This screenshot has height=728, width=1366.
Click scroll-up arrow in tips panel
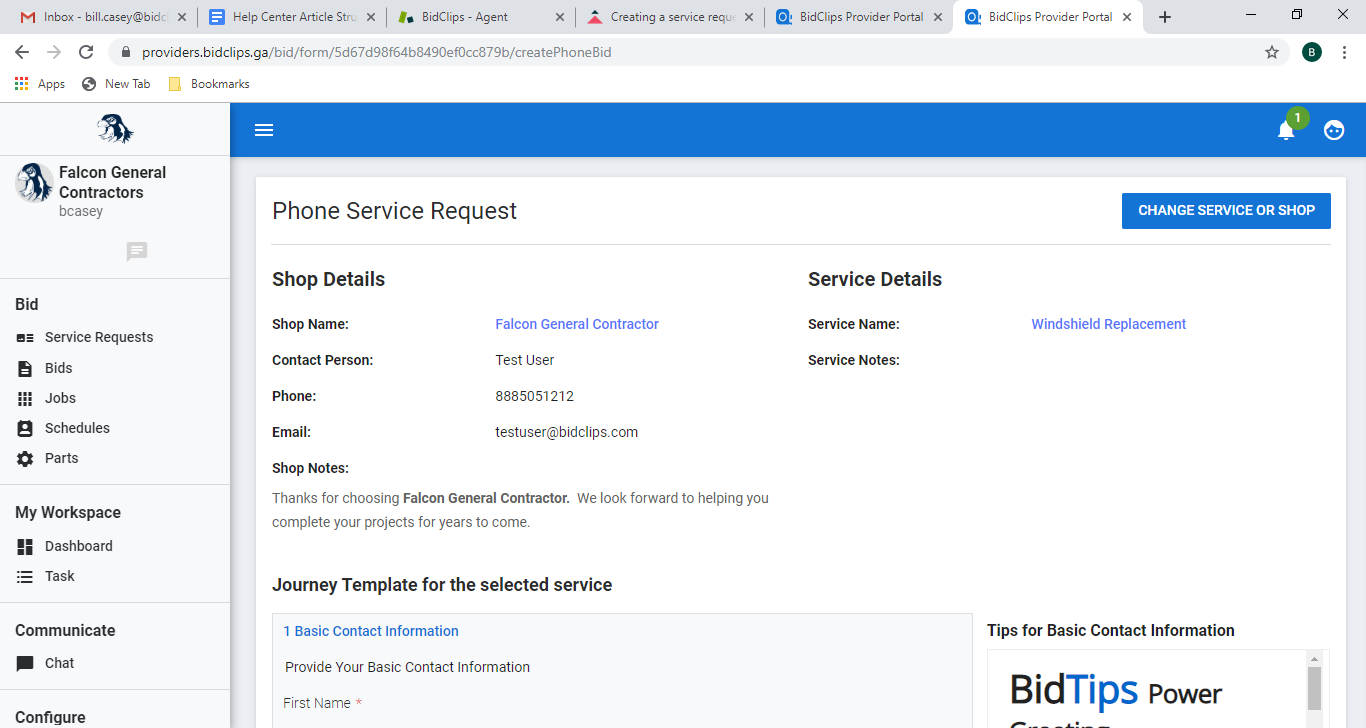point(1315,659)
